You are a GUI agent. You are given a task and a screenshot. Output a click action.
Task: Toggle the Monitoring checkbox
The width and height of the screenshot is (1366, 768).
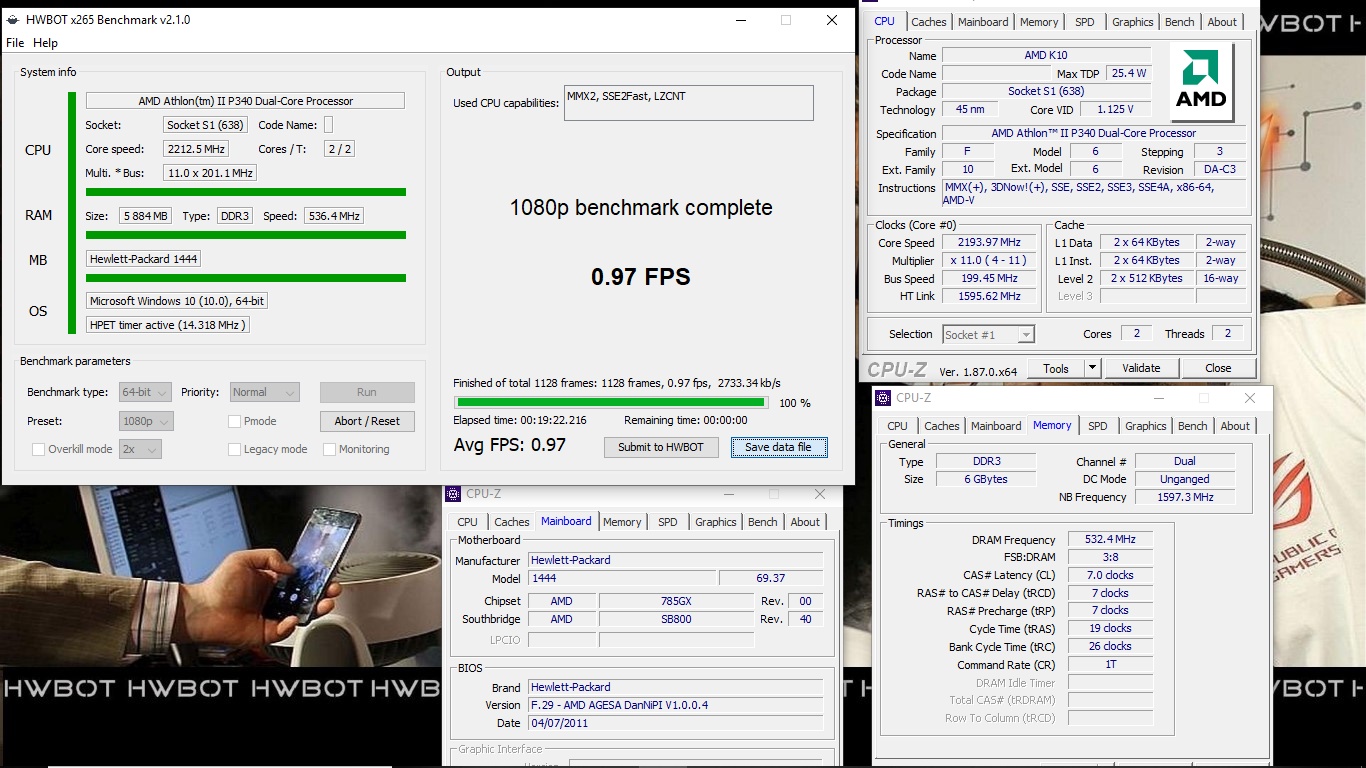click(x=329, y=449)
